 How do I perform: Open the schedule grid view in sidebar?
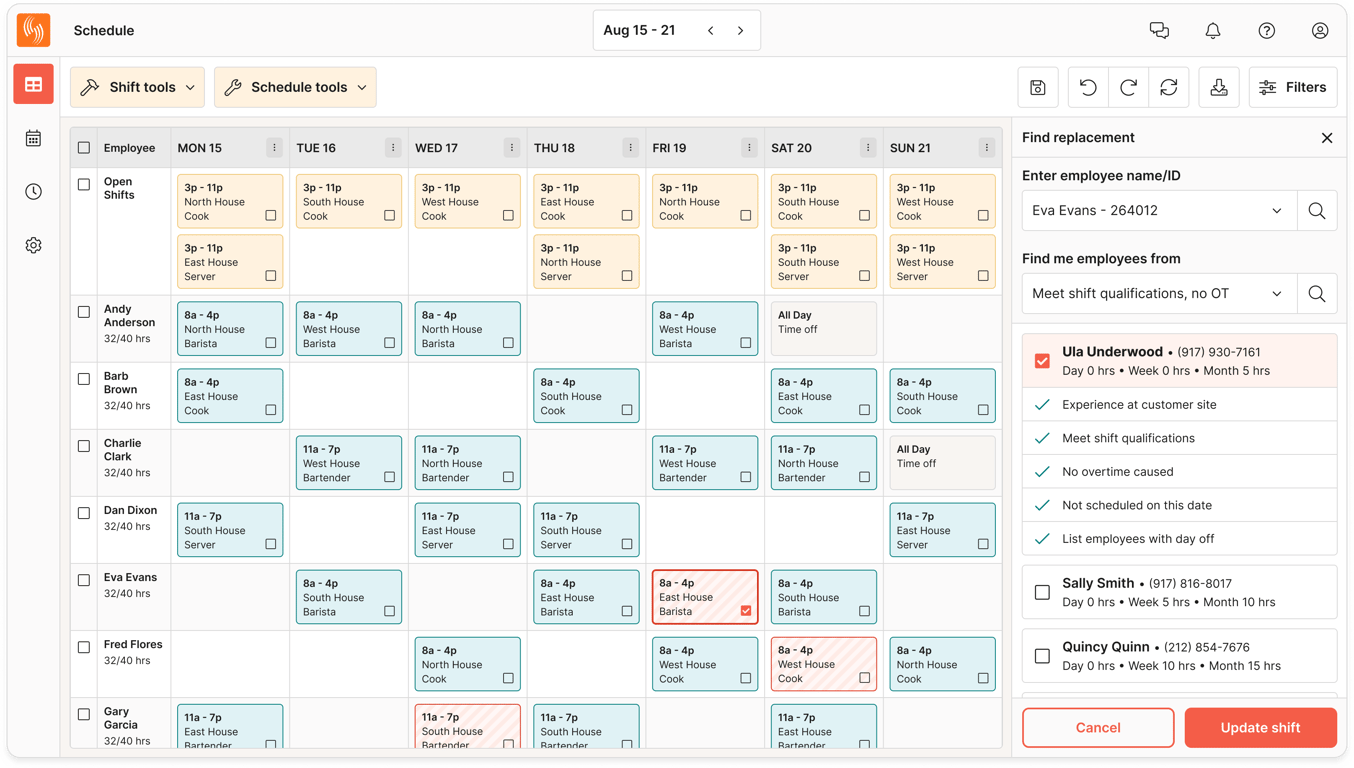(x=33, y=85)
